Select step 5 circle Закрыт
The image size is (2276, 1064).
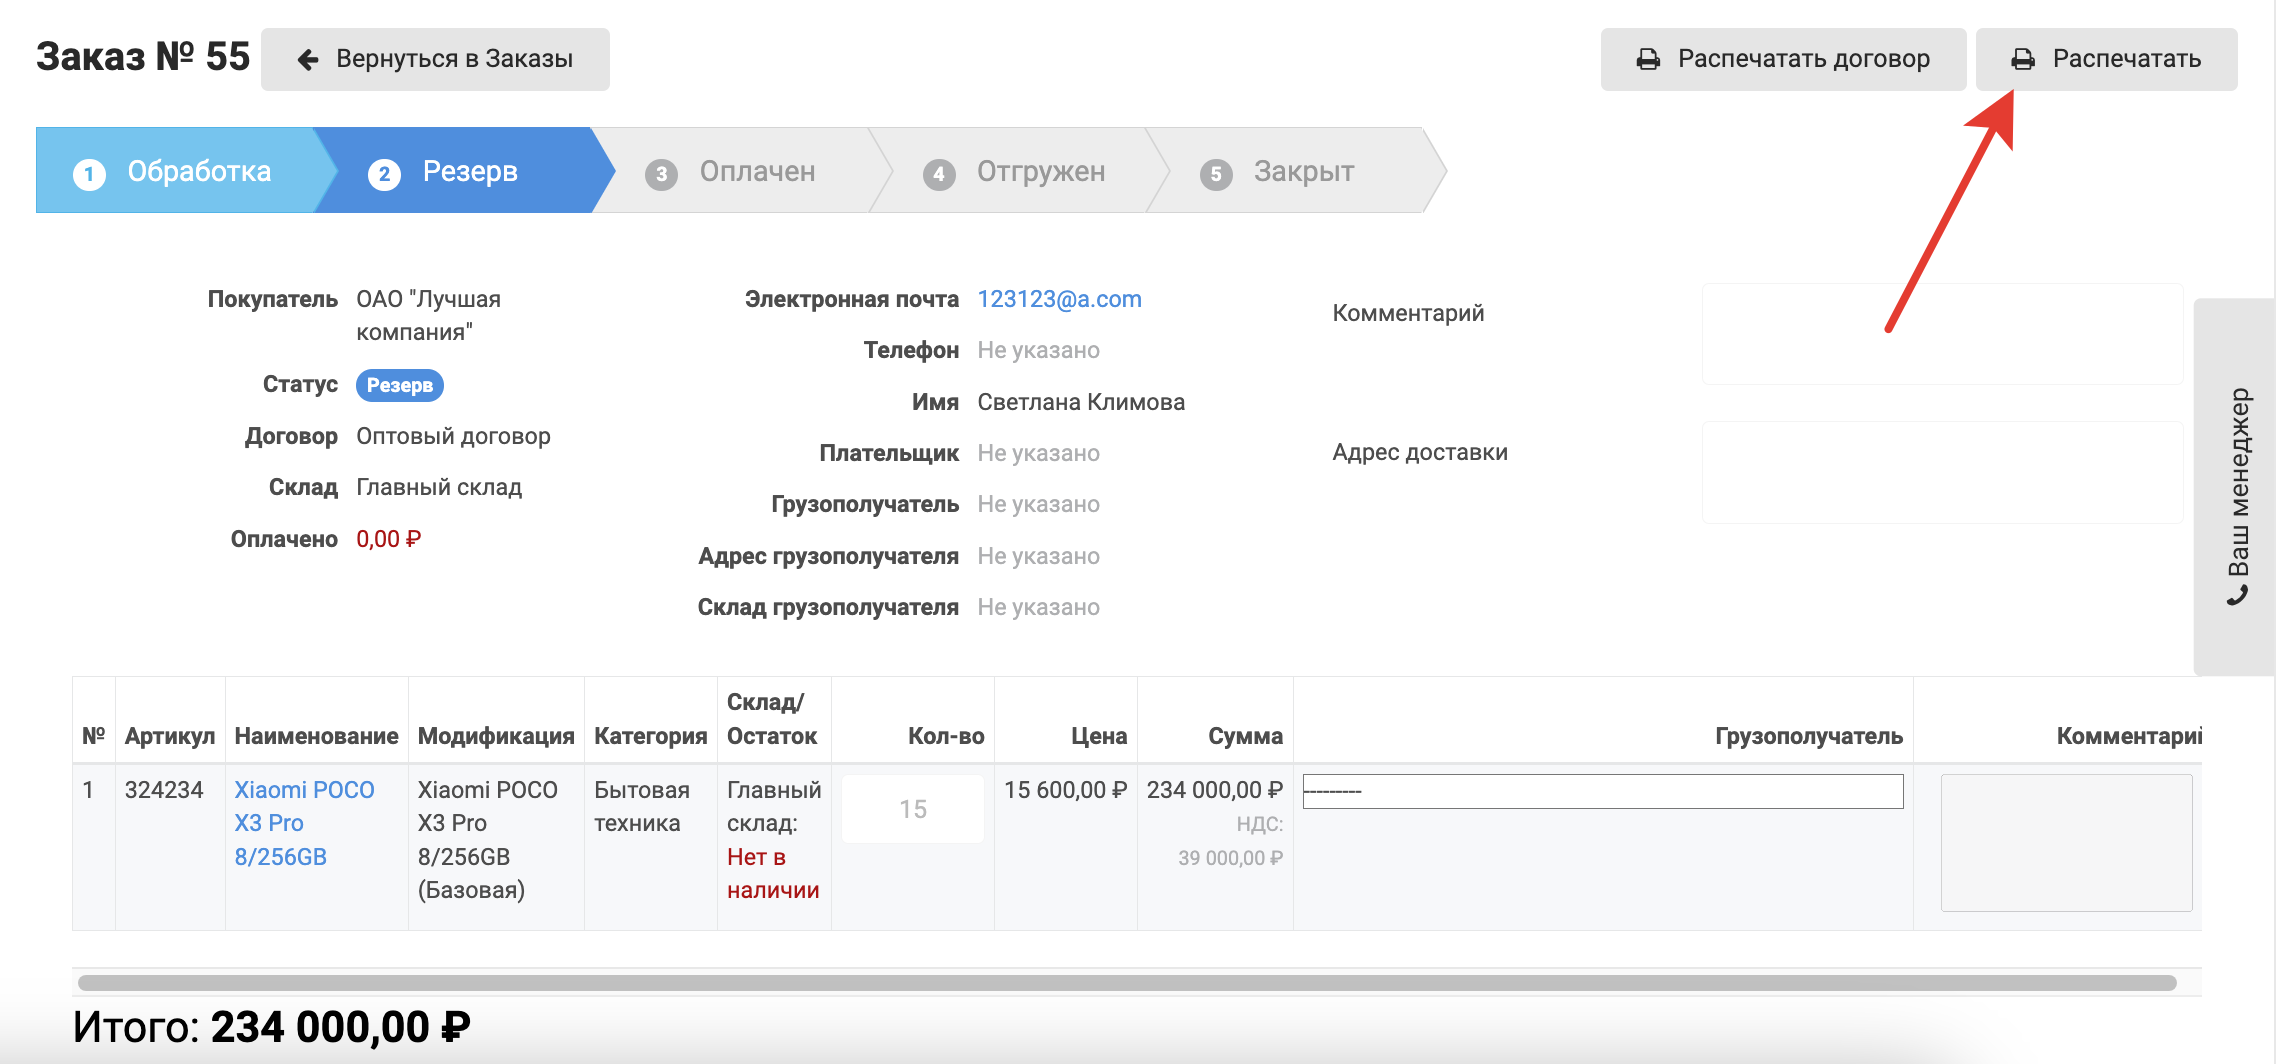1215,174
